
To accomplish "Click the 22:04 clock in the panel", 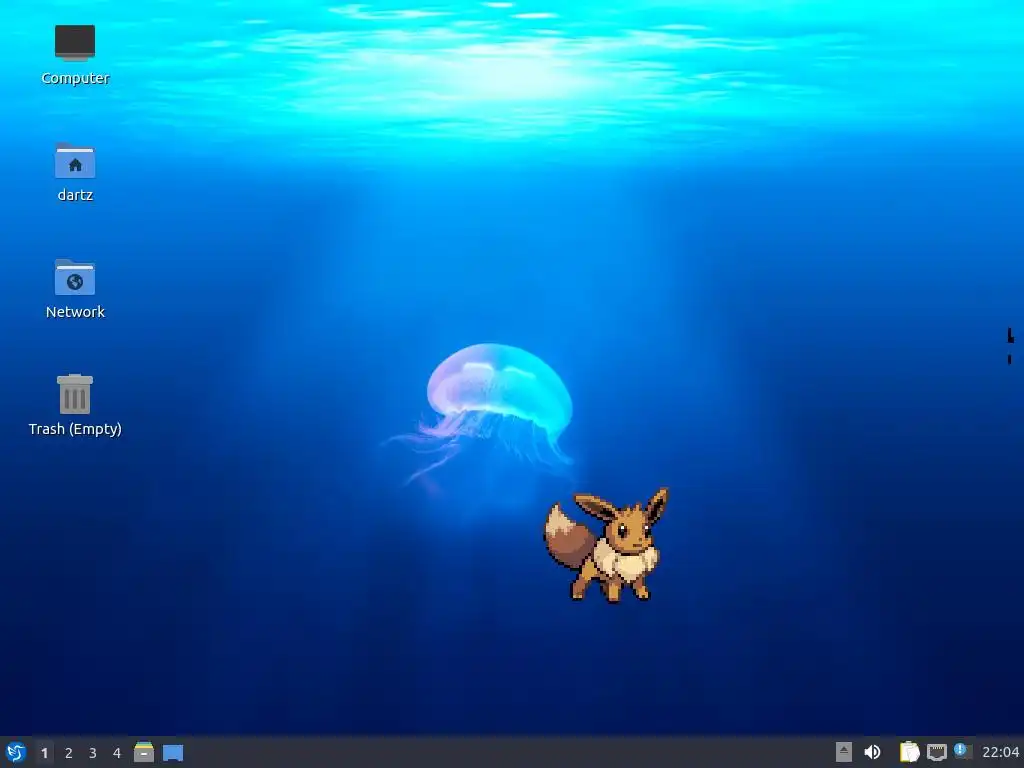I will [1000, 752].
